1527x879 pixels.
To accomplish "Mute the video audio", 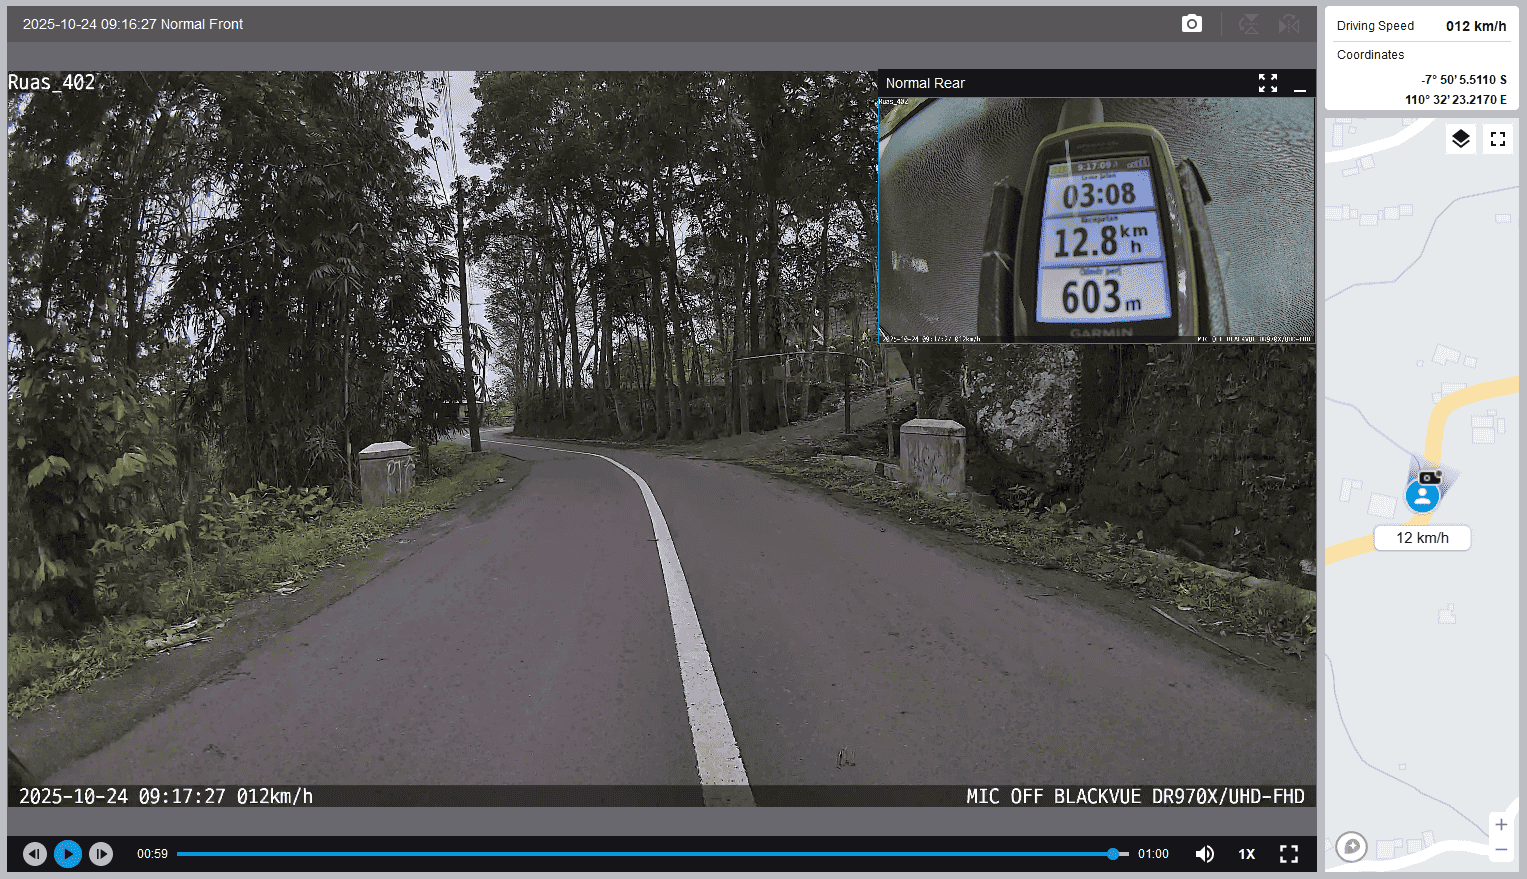I will pyautogui.click(x=1205, y=854).
